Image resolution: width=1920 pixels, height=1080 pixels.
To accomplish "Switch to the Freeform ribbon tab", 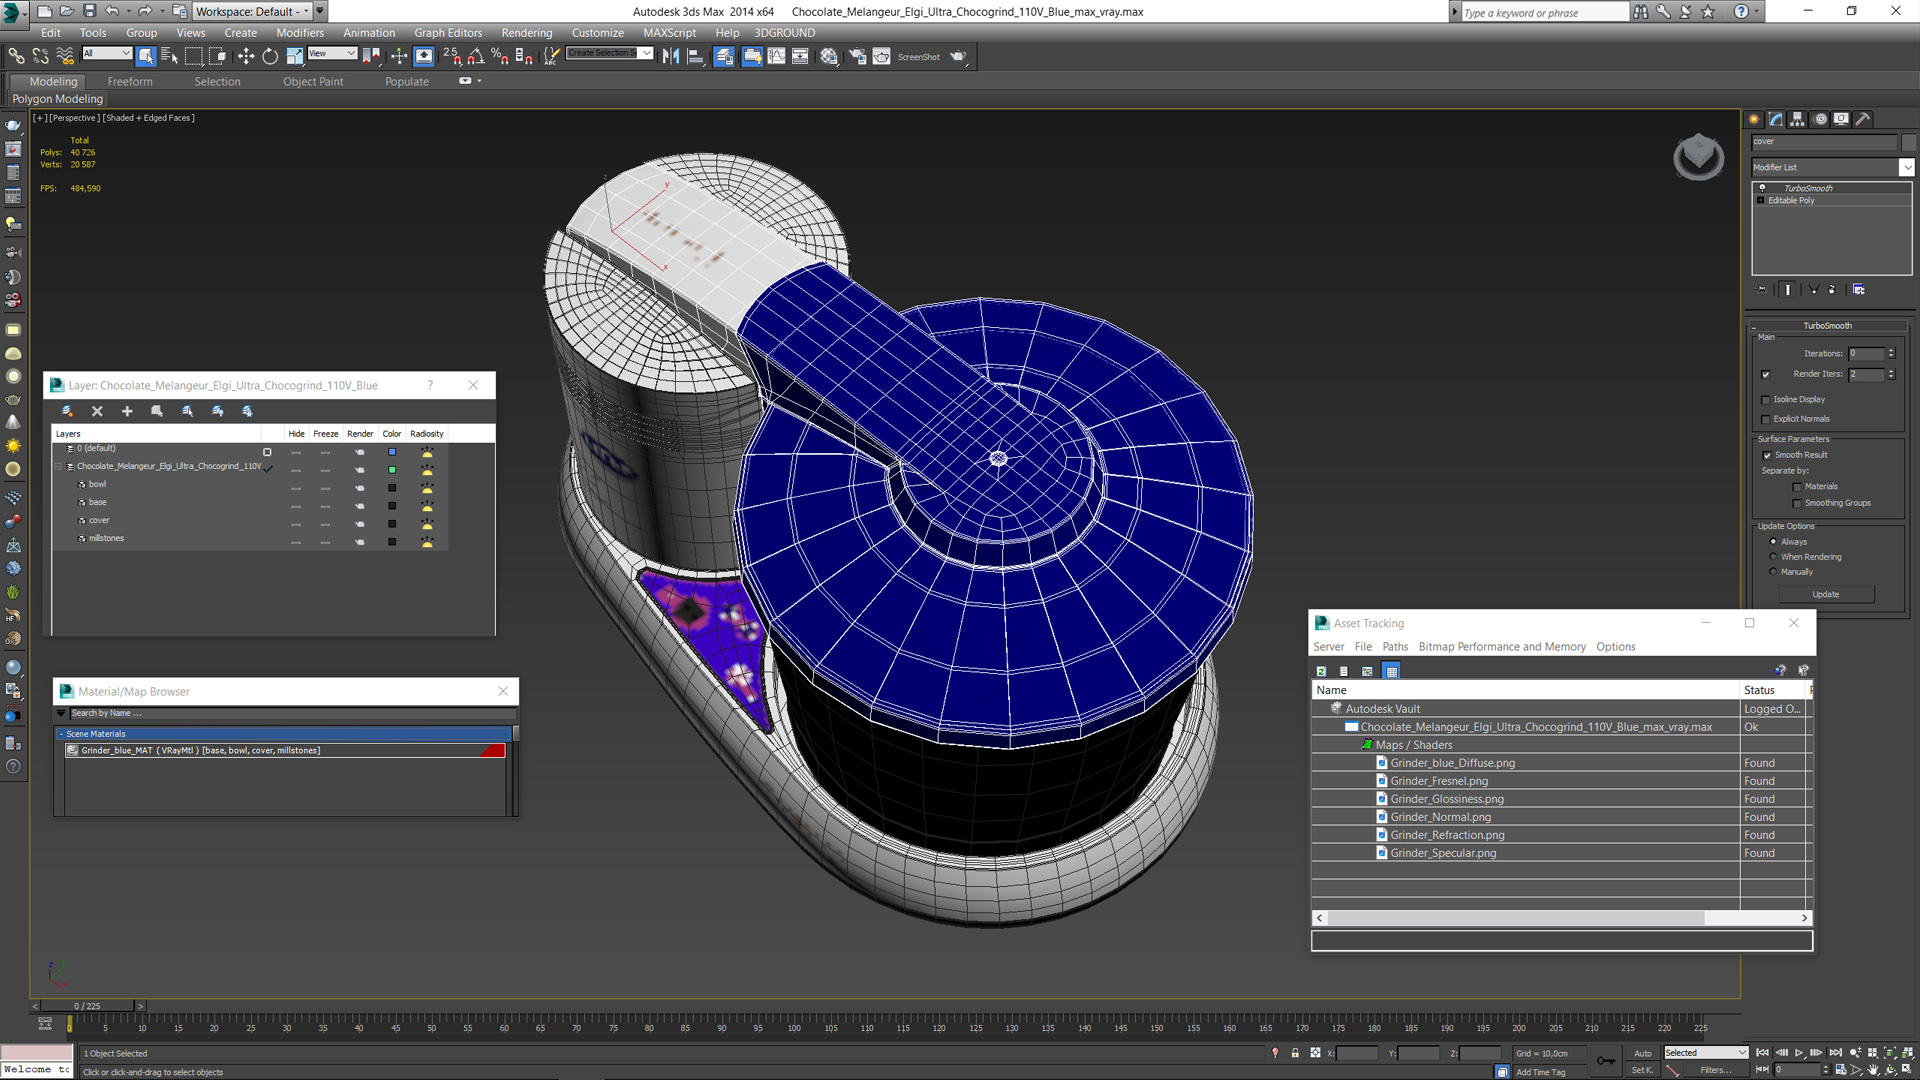I will 130,82.
